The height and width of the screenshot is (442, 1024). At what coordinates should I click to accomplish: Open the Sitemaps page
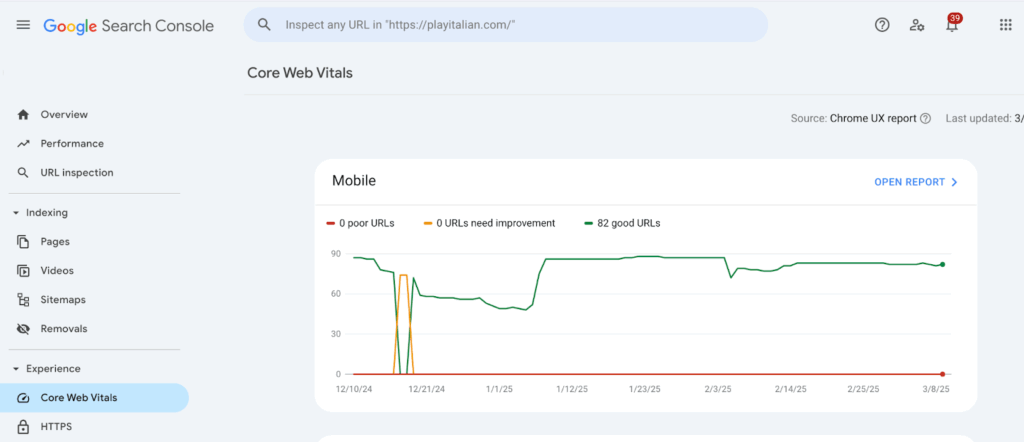point(62,300)
